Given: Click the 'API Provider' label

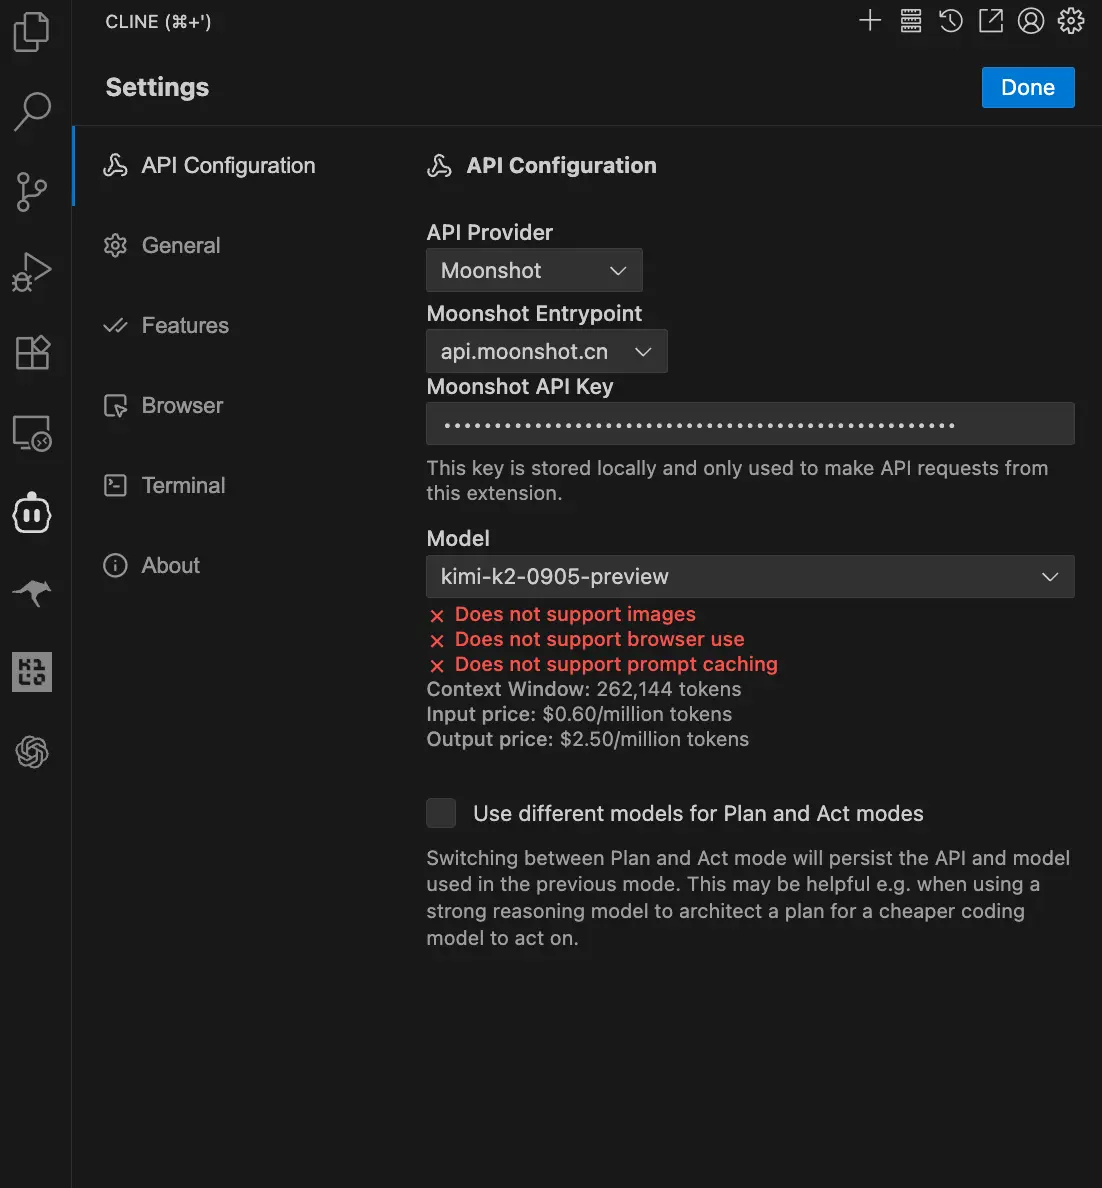Looking at the screenshot, I should pyautogui.click(x=490, y=233).
